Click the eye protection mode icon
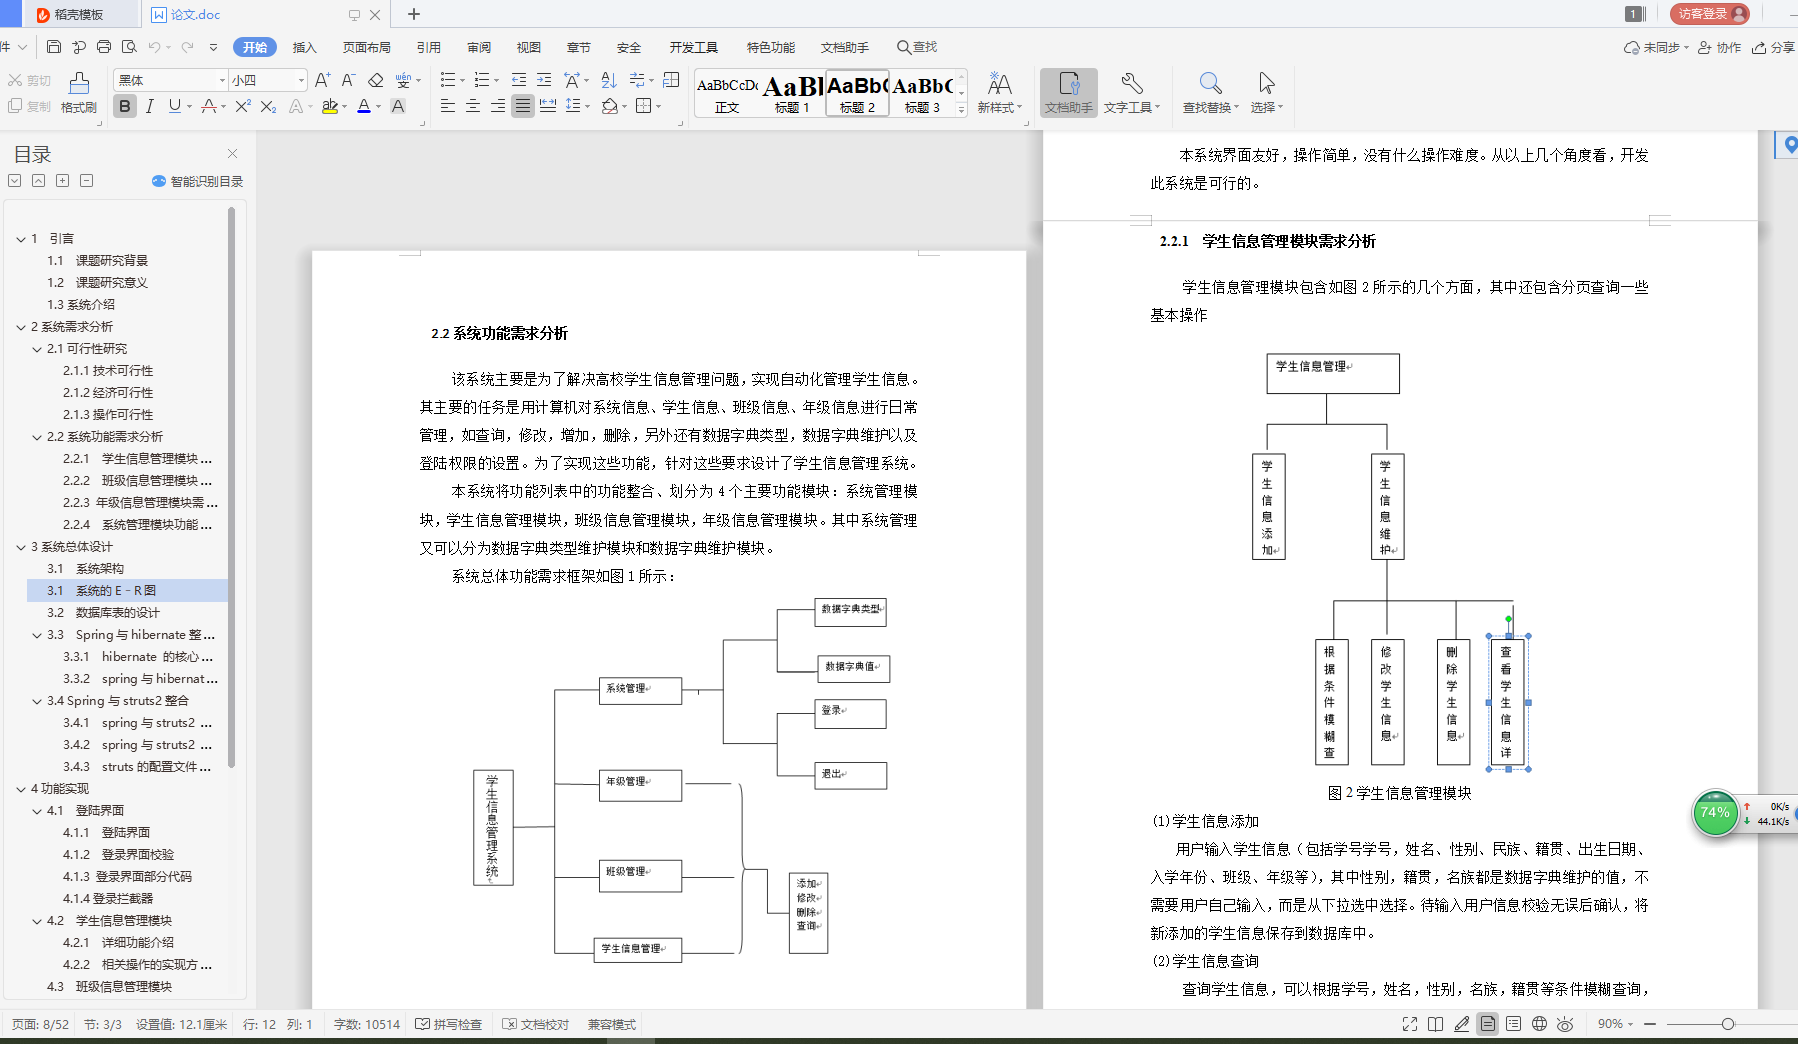Image resolution: width=1798 pixels, height=1044 pixels. [x=1565, y=1024]
